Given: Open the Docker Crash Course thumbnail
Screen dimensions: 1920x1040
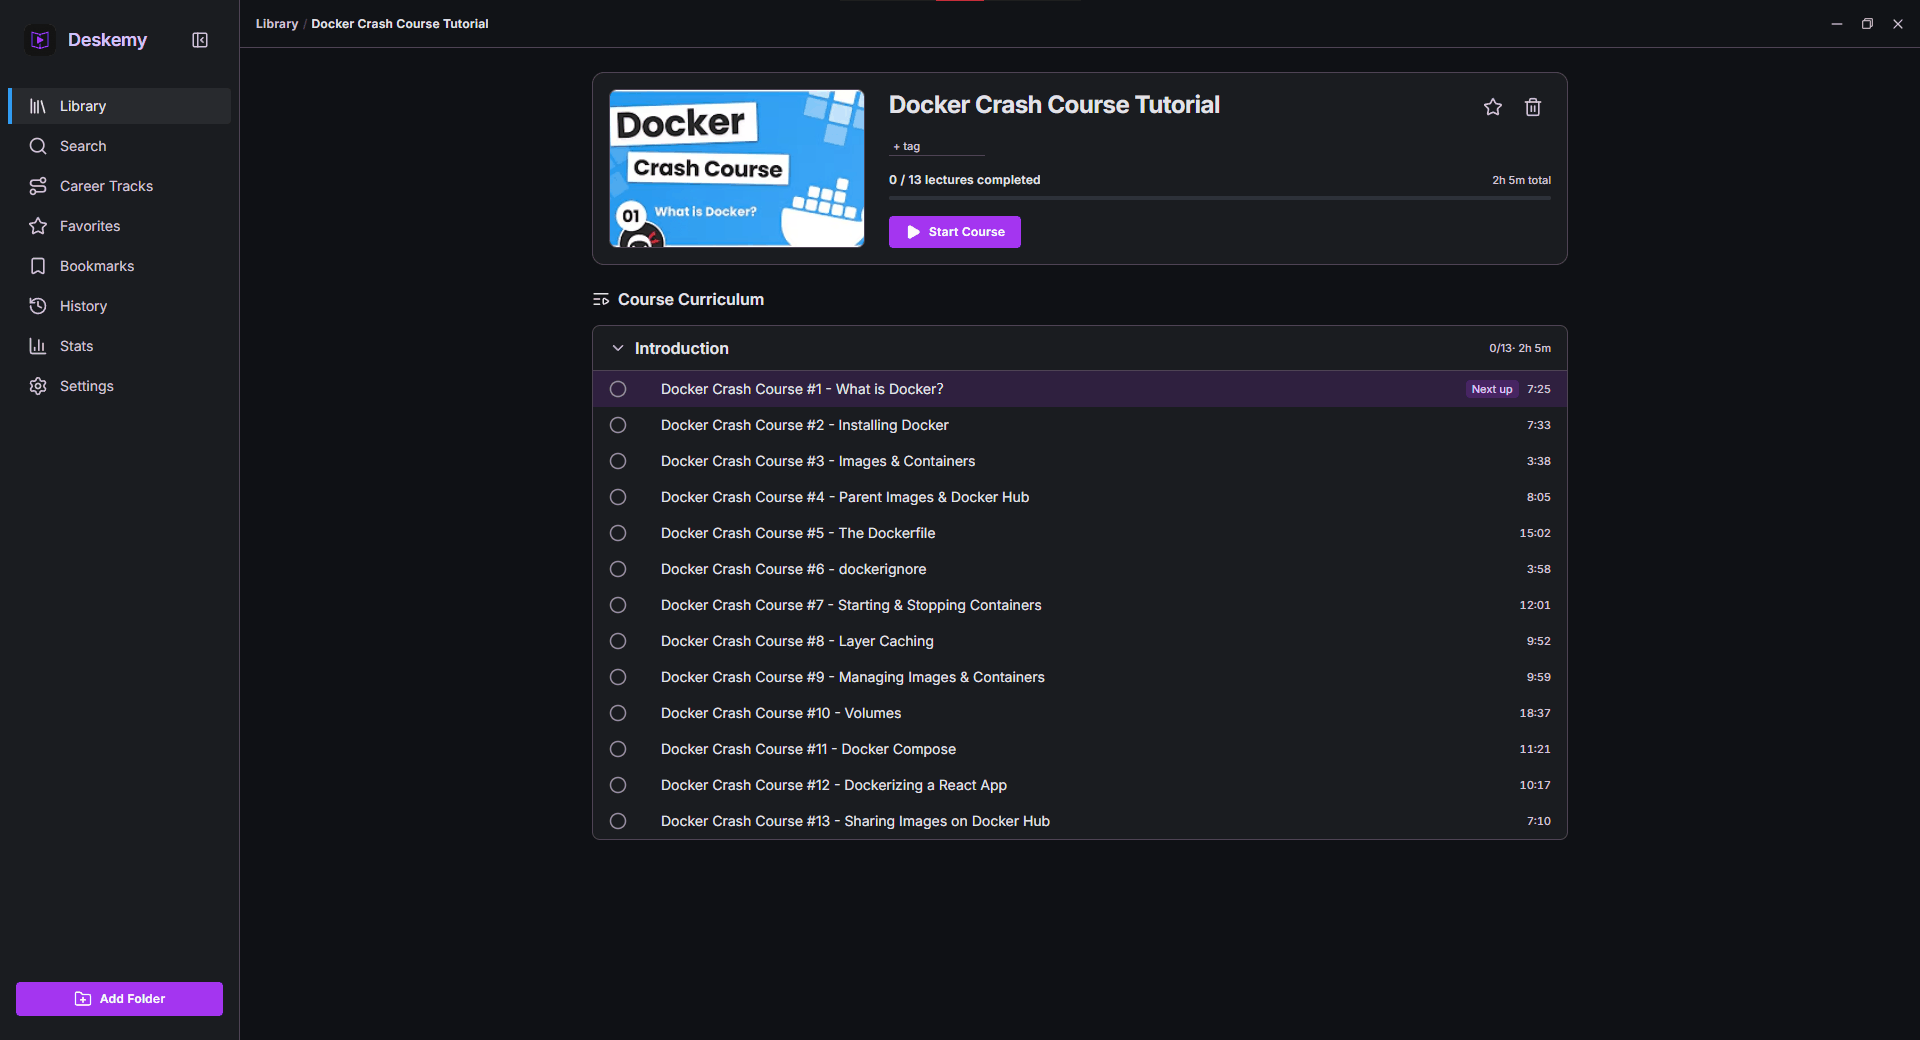Looking at the screenshot, I should 737,168.
